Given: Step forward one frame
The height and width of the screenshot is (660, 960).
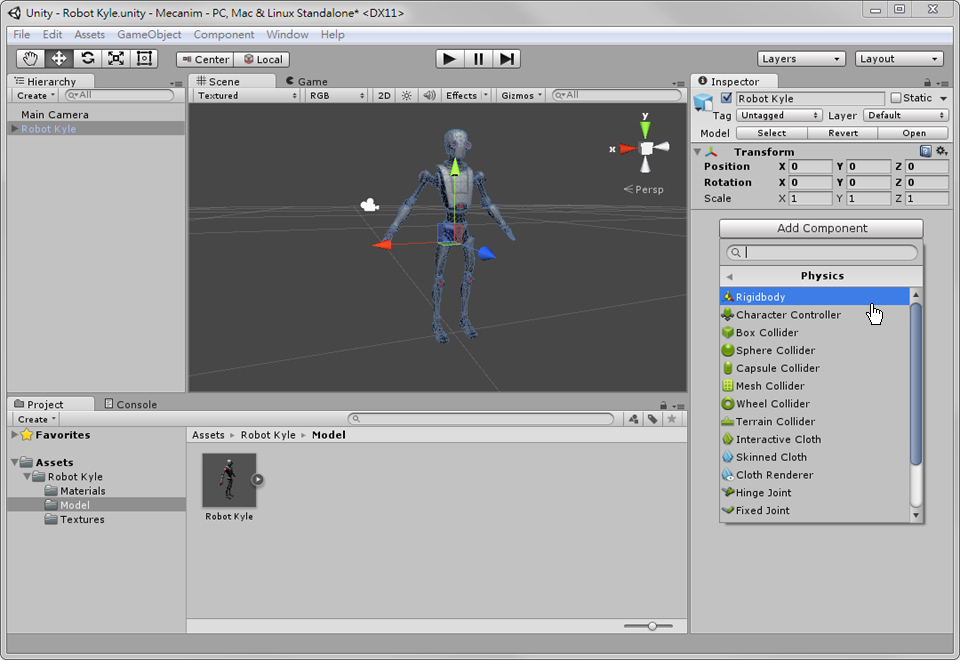Looking at the screenshot, I should tap(507, 59).
